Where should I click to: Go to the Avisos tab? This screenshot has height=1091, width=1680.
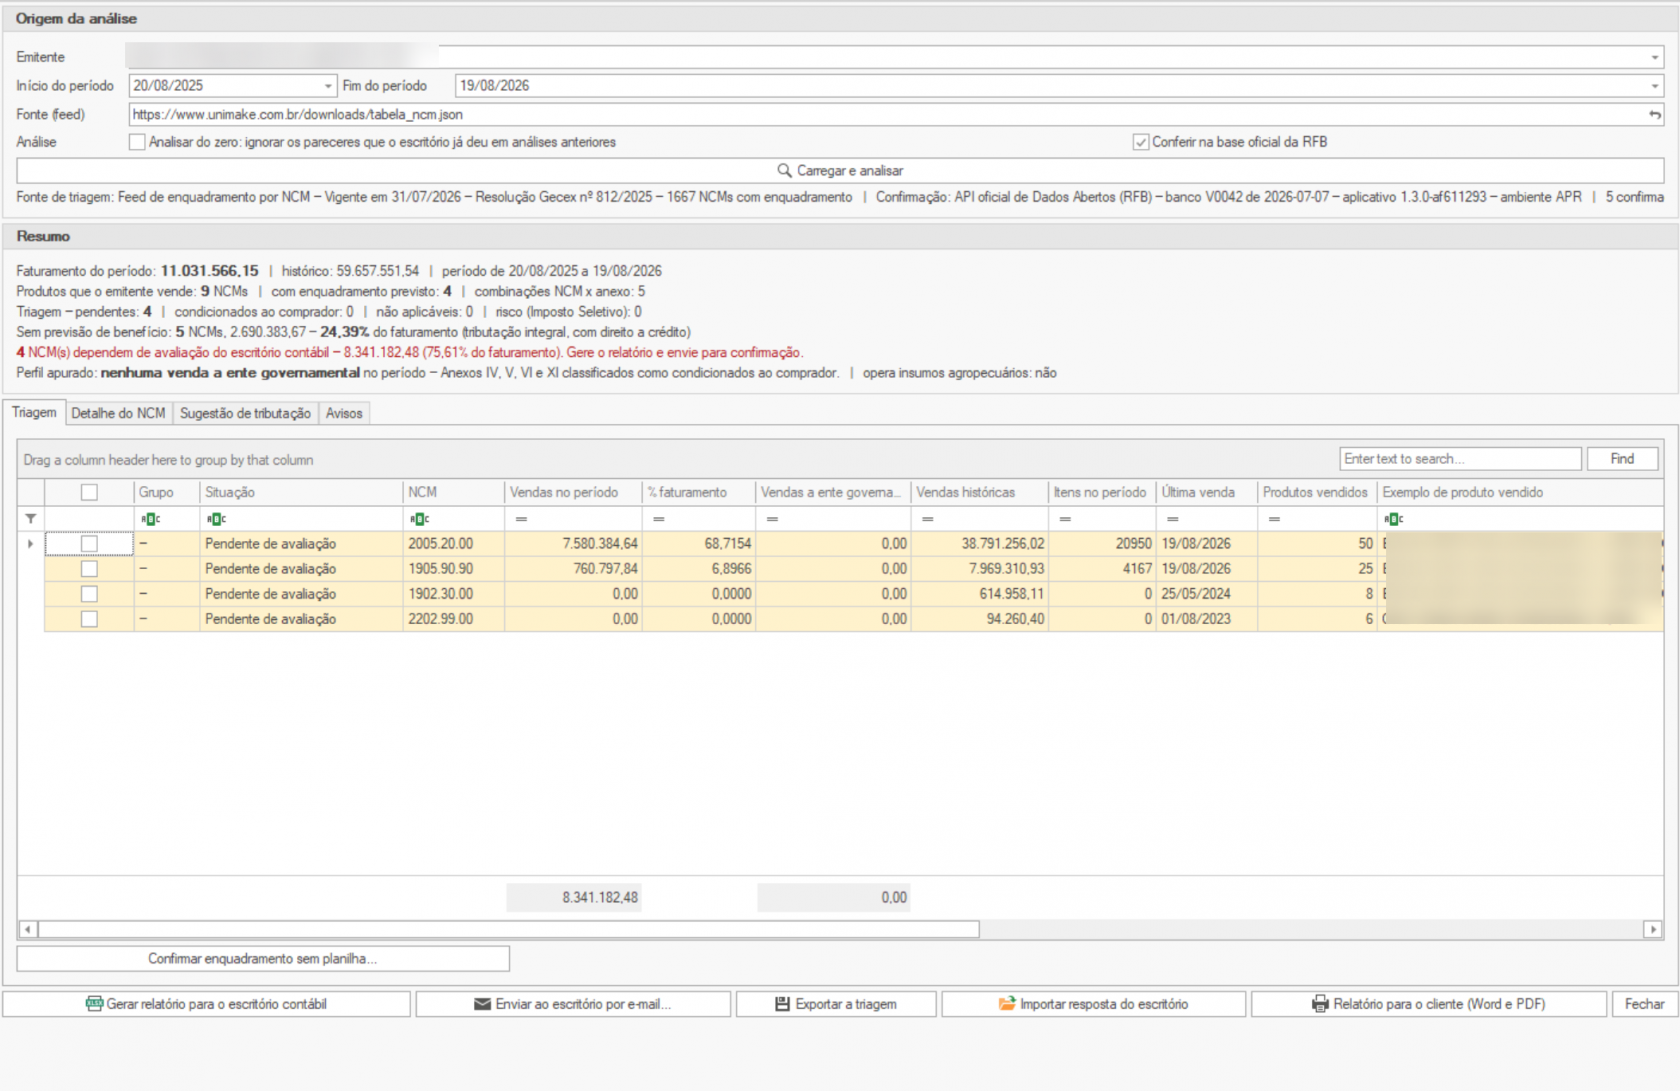pos(344,413)
